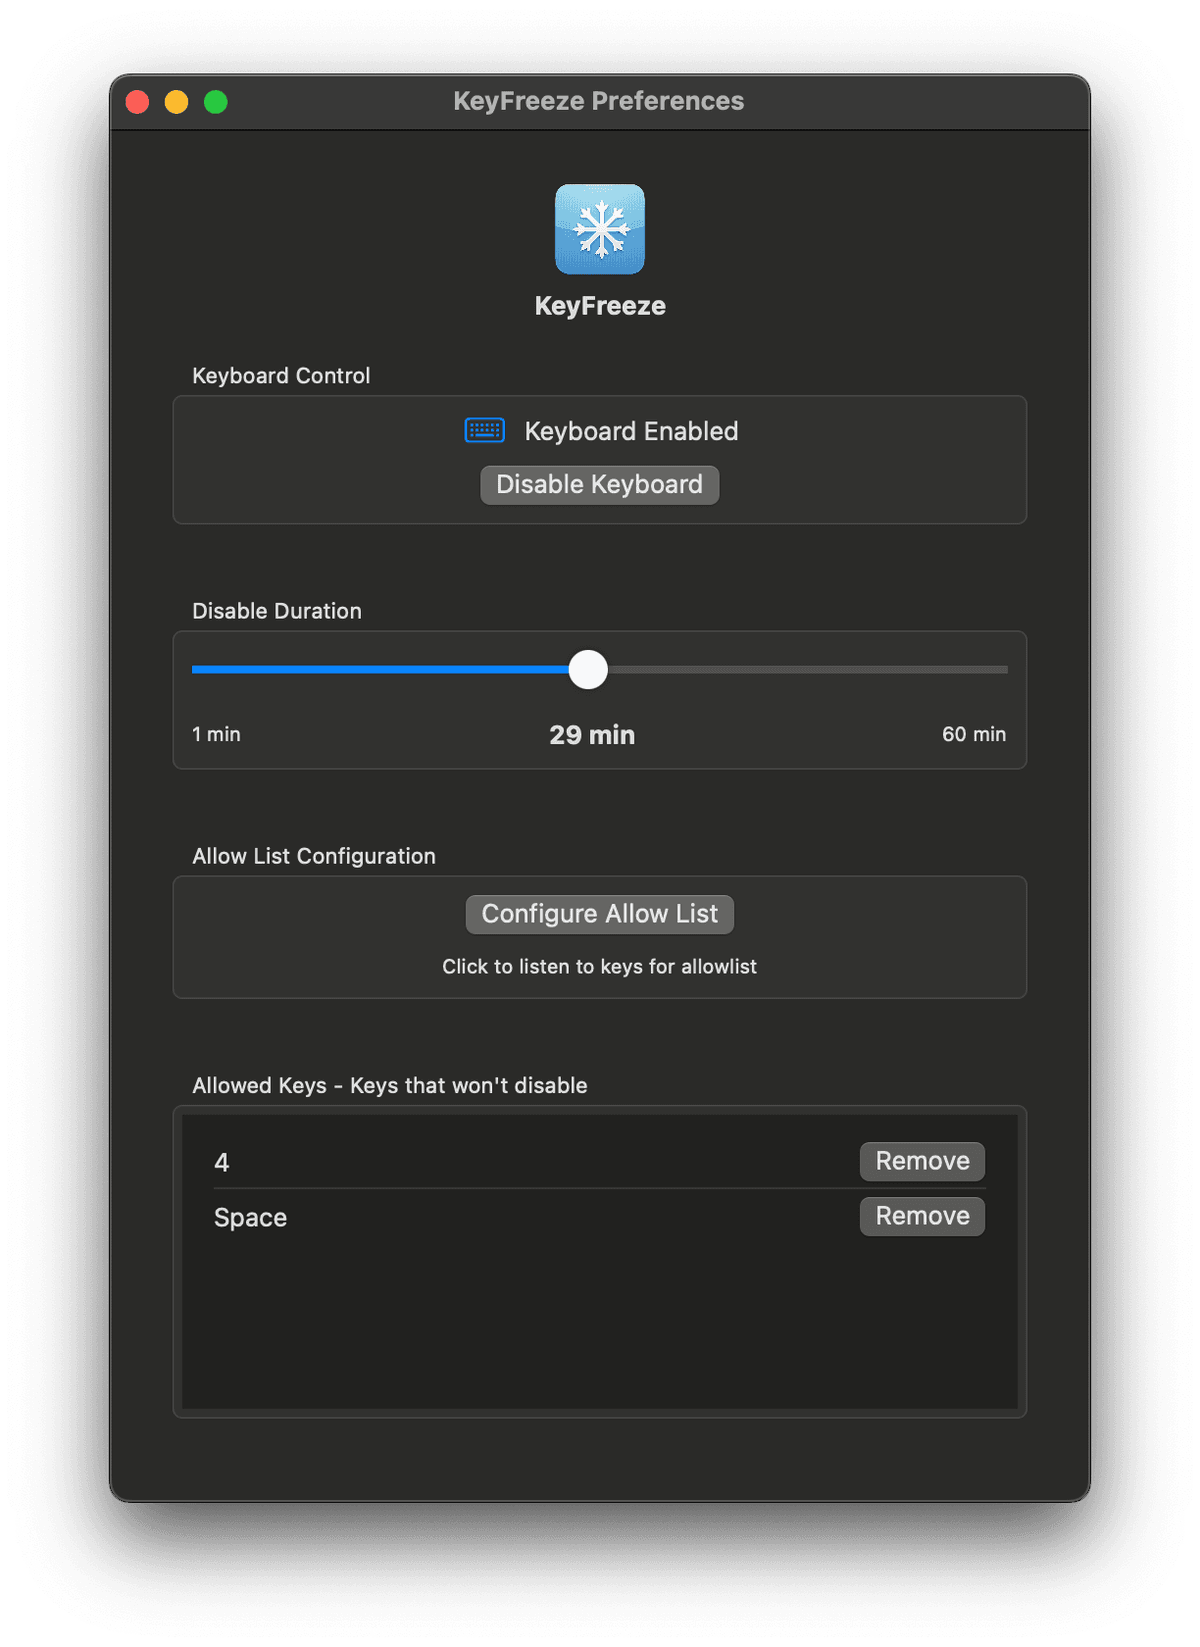The height and width of the screenshot is (1647, 1200).
Task: Click the "1 min" minimum label
Action: pos(216,734)
